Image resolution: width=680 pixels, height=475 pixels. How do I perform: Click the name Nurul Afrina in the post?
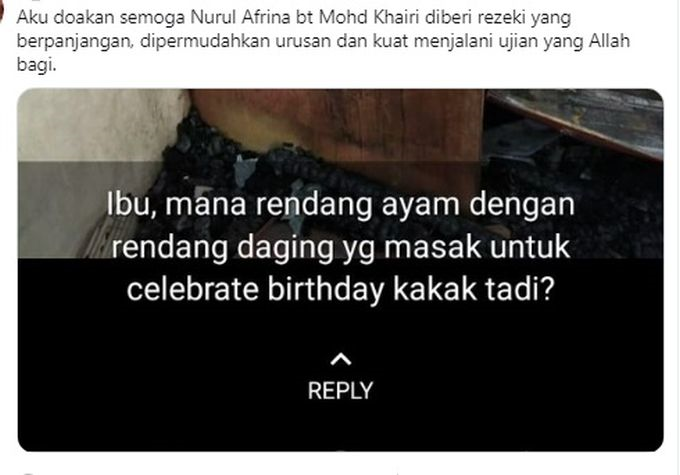(241, 17)
